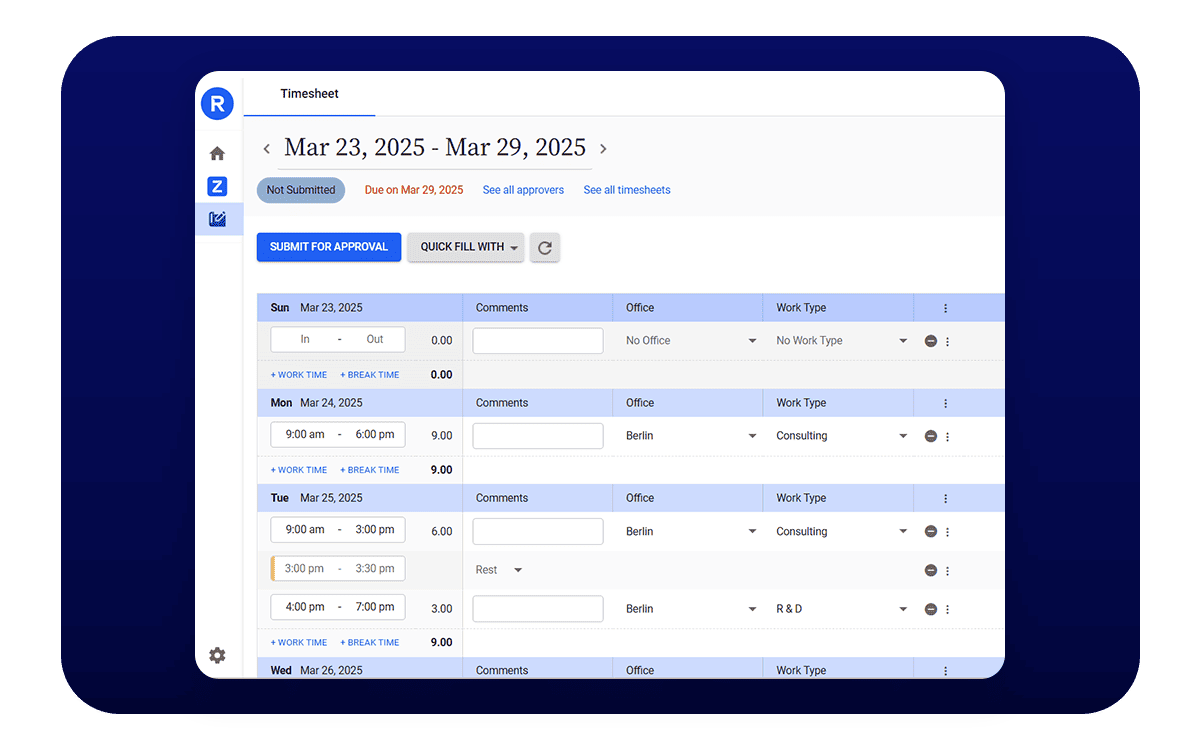Open Tue Mar 25 header options menu
Viewport: 1200px width, 750px height.
(x=946, y=498)
